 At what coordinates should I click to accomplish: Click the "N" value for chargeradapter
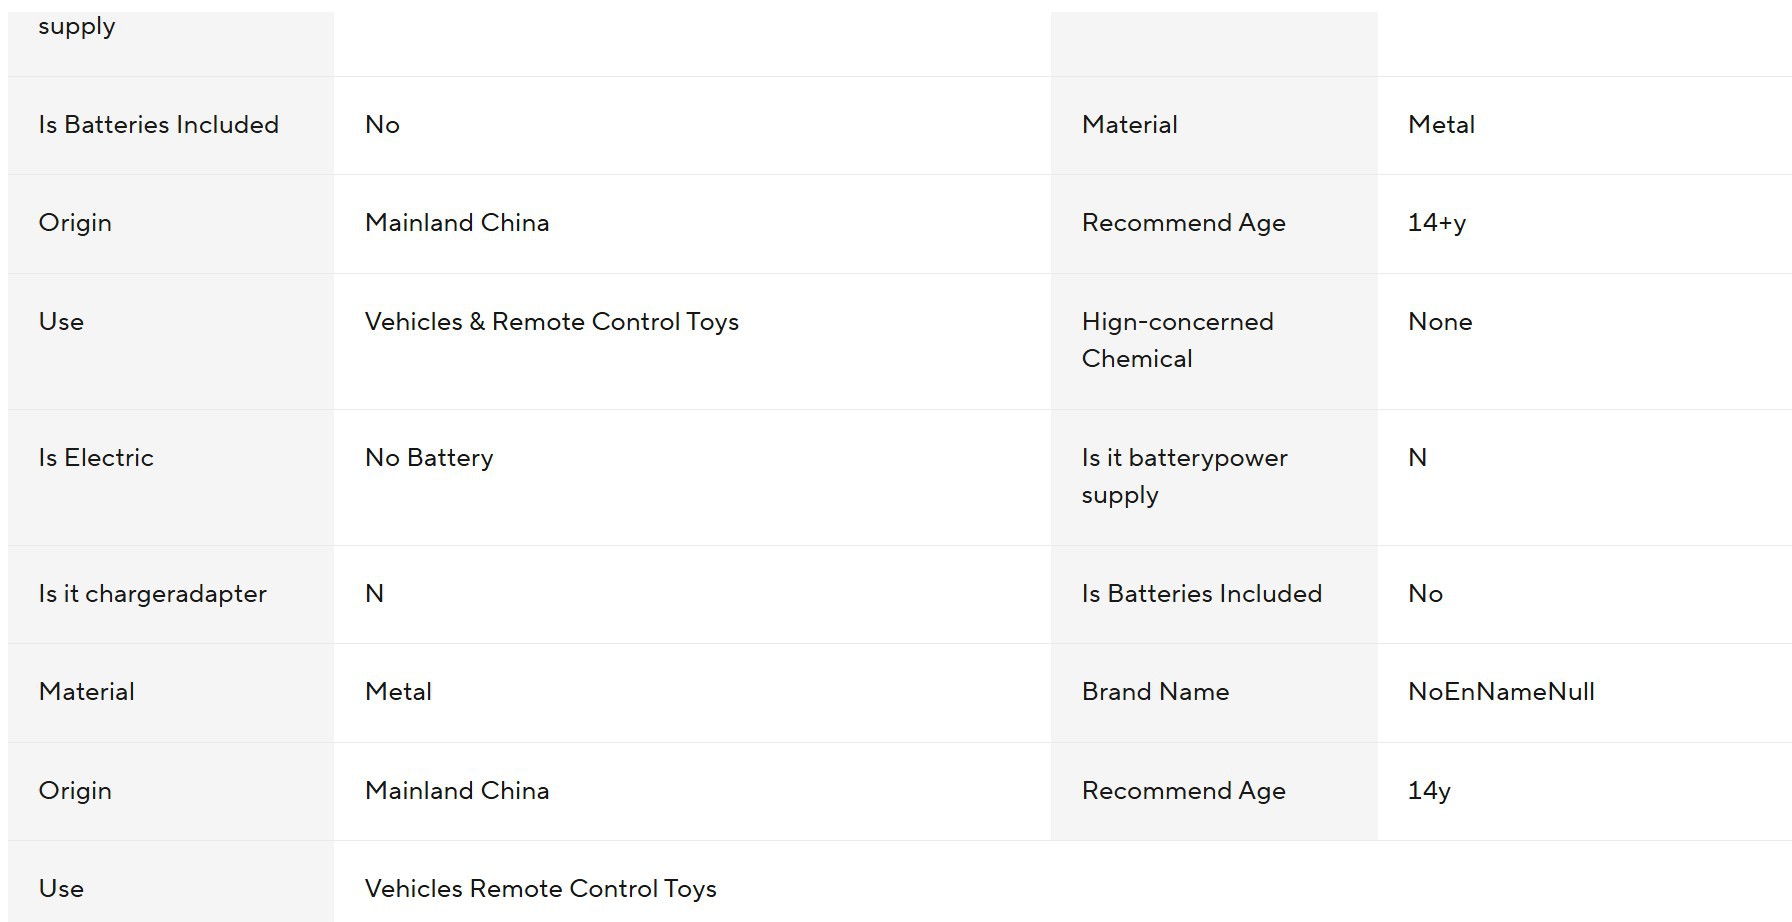(374, 594)
